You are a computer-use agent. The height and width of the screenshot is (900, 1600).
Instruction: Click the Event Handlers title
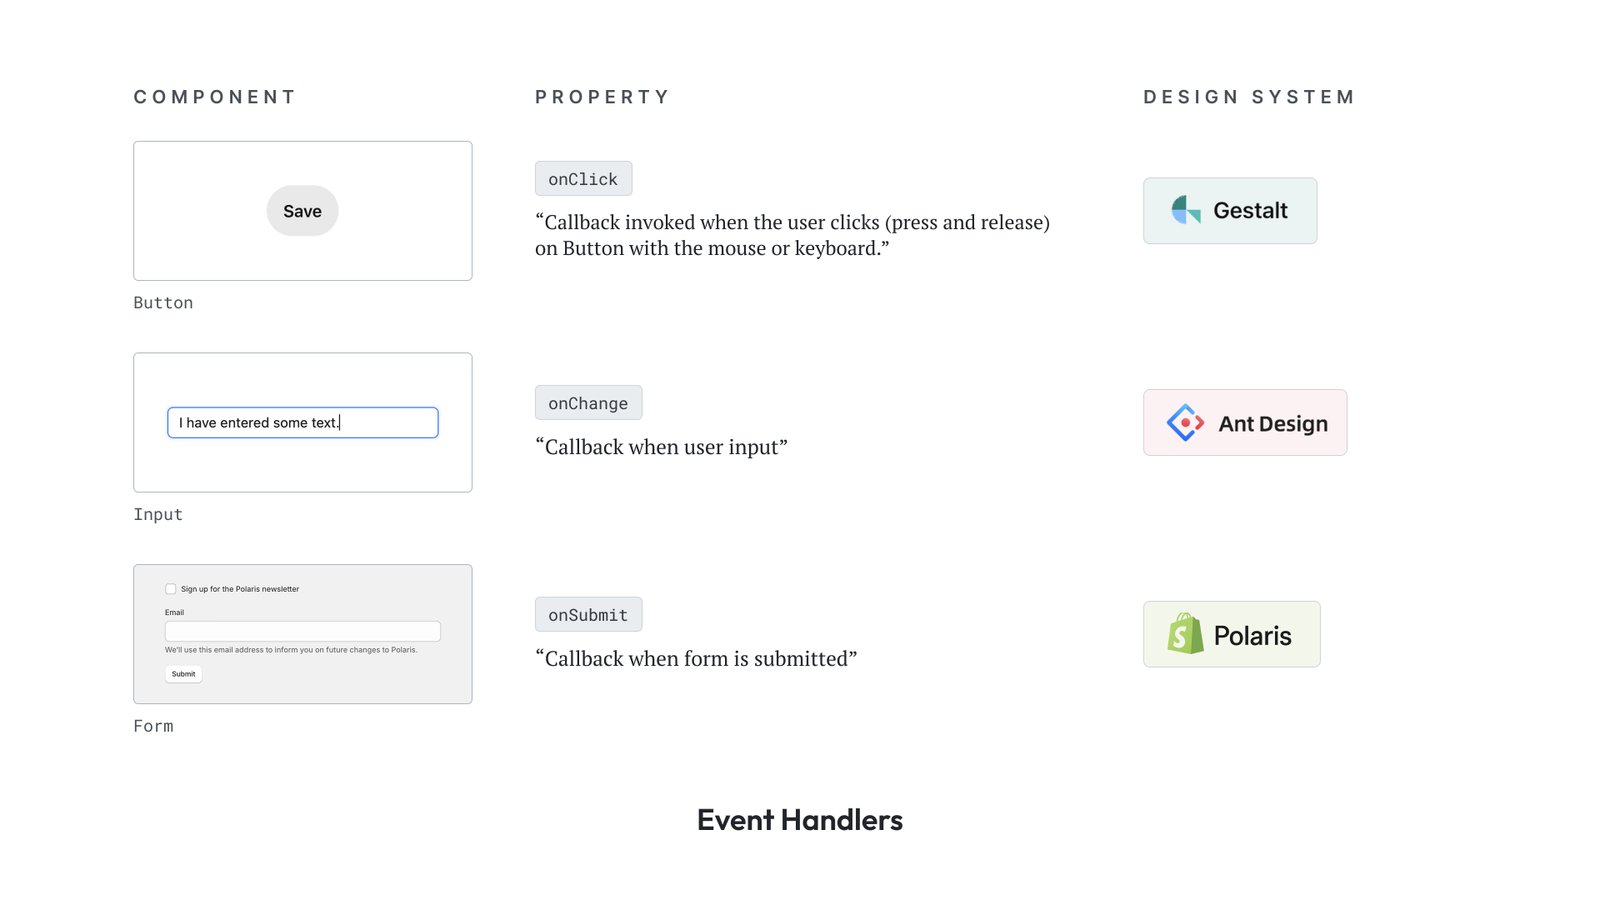(x=800, y=820)
